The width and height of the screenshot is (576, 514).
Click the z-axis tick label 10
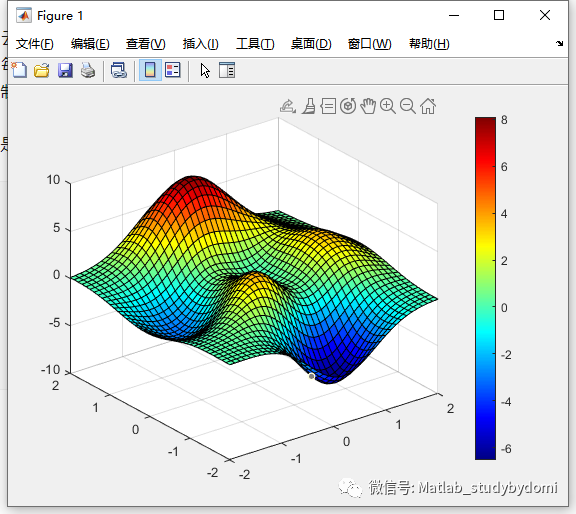(x=53, y=180)
